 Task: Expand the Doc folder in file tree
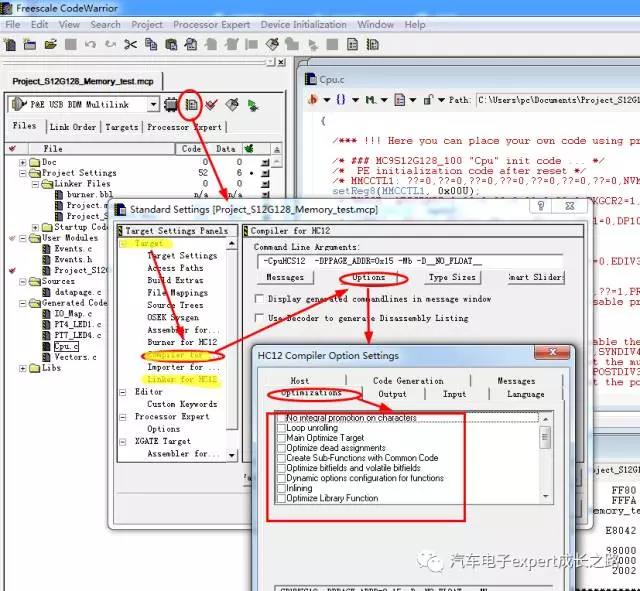22,162
